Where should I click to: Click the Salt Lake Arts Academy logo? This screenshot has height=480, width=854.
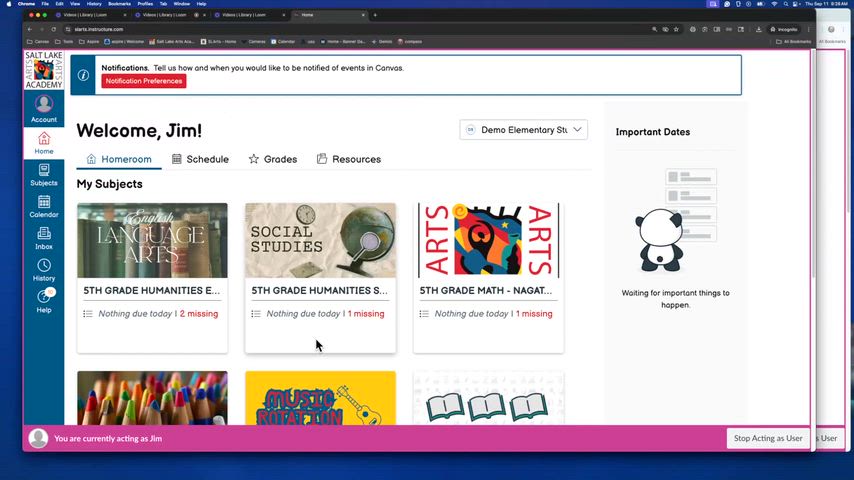tap(43, 70)
